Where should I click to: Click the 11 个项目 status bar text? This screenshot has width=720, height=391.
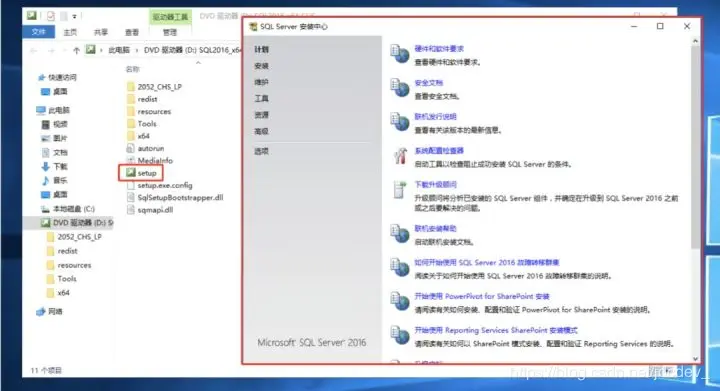click(46, 370)
